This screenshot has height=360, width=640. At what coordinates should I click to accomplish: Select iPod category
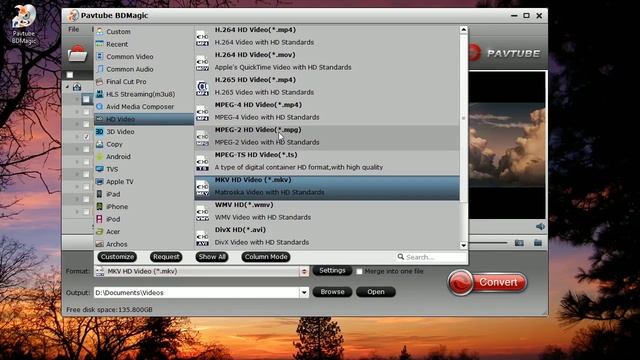tap(144, 219)
